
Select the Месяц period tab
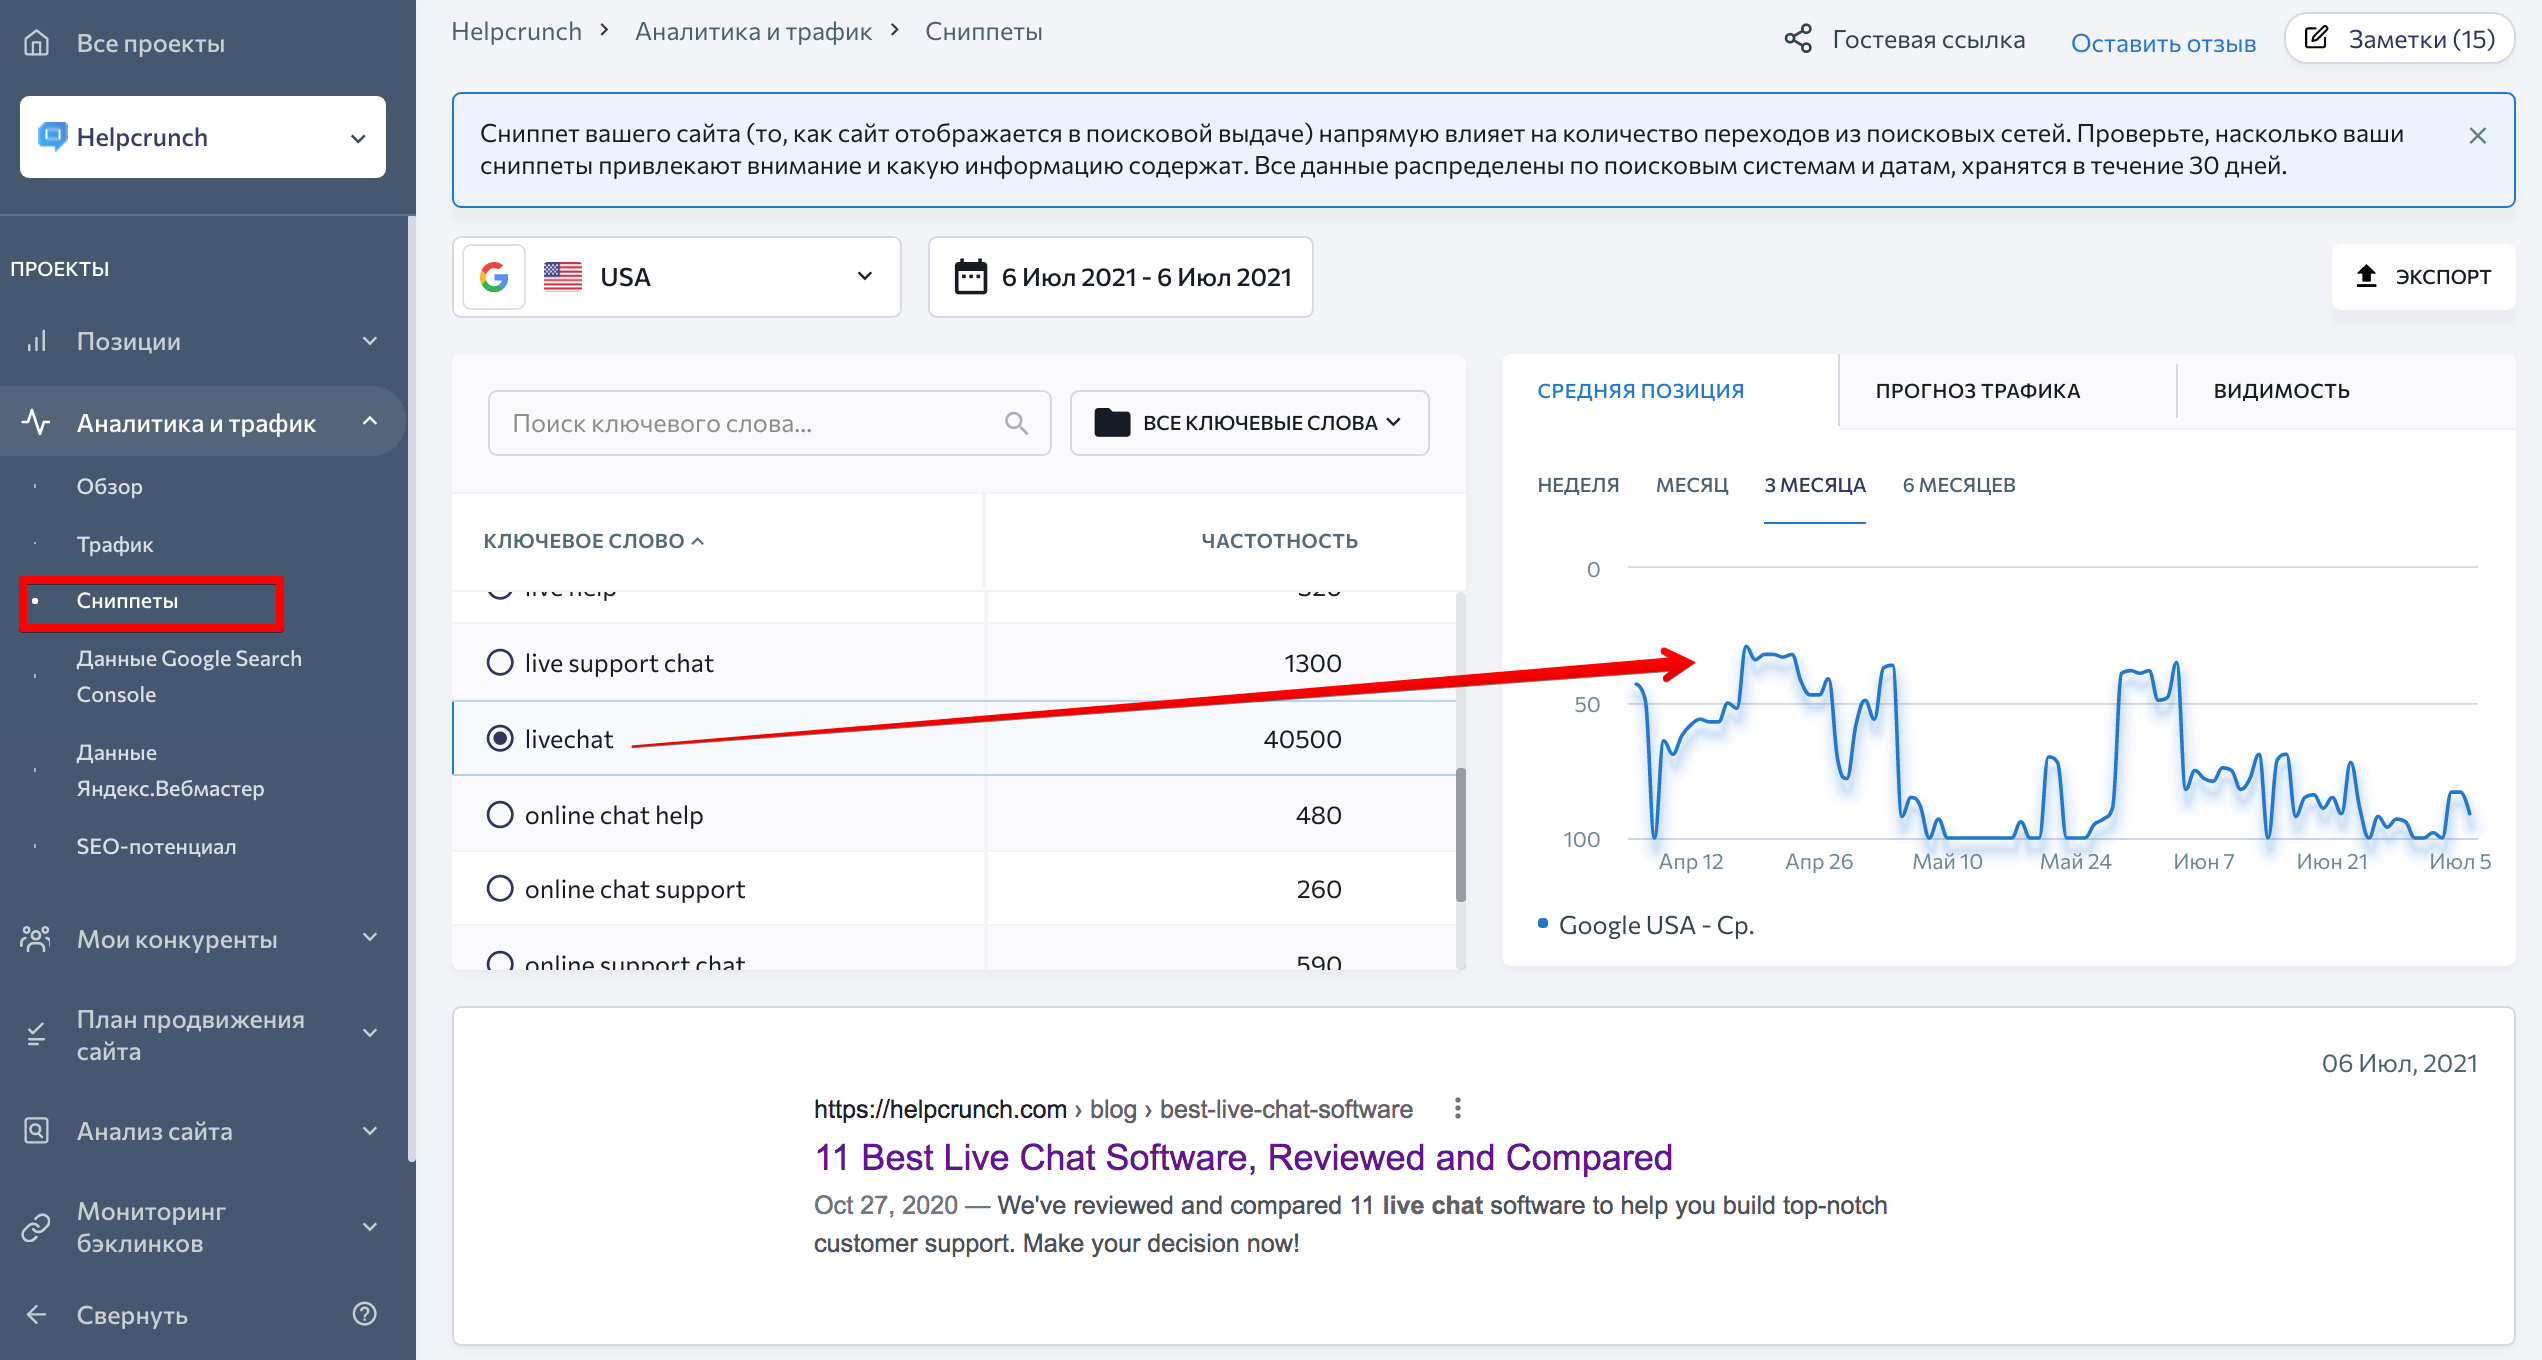(1691, 485)
